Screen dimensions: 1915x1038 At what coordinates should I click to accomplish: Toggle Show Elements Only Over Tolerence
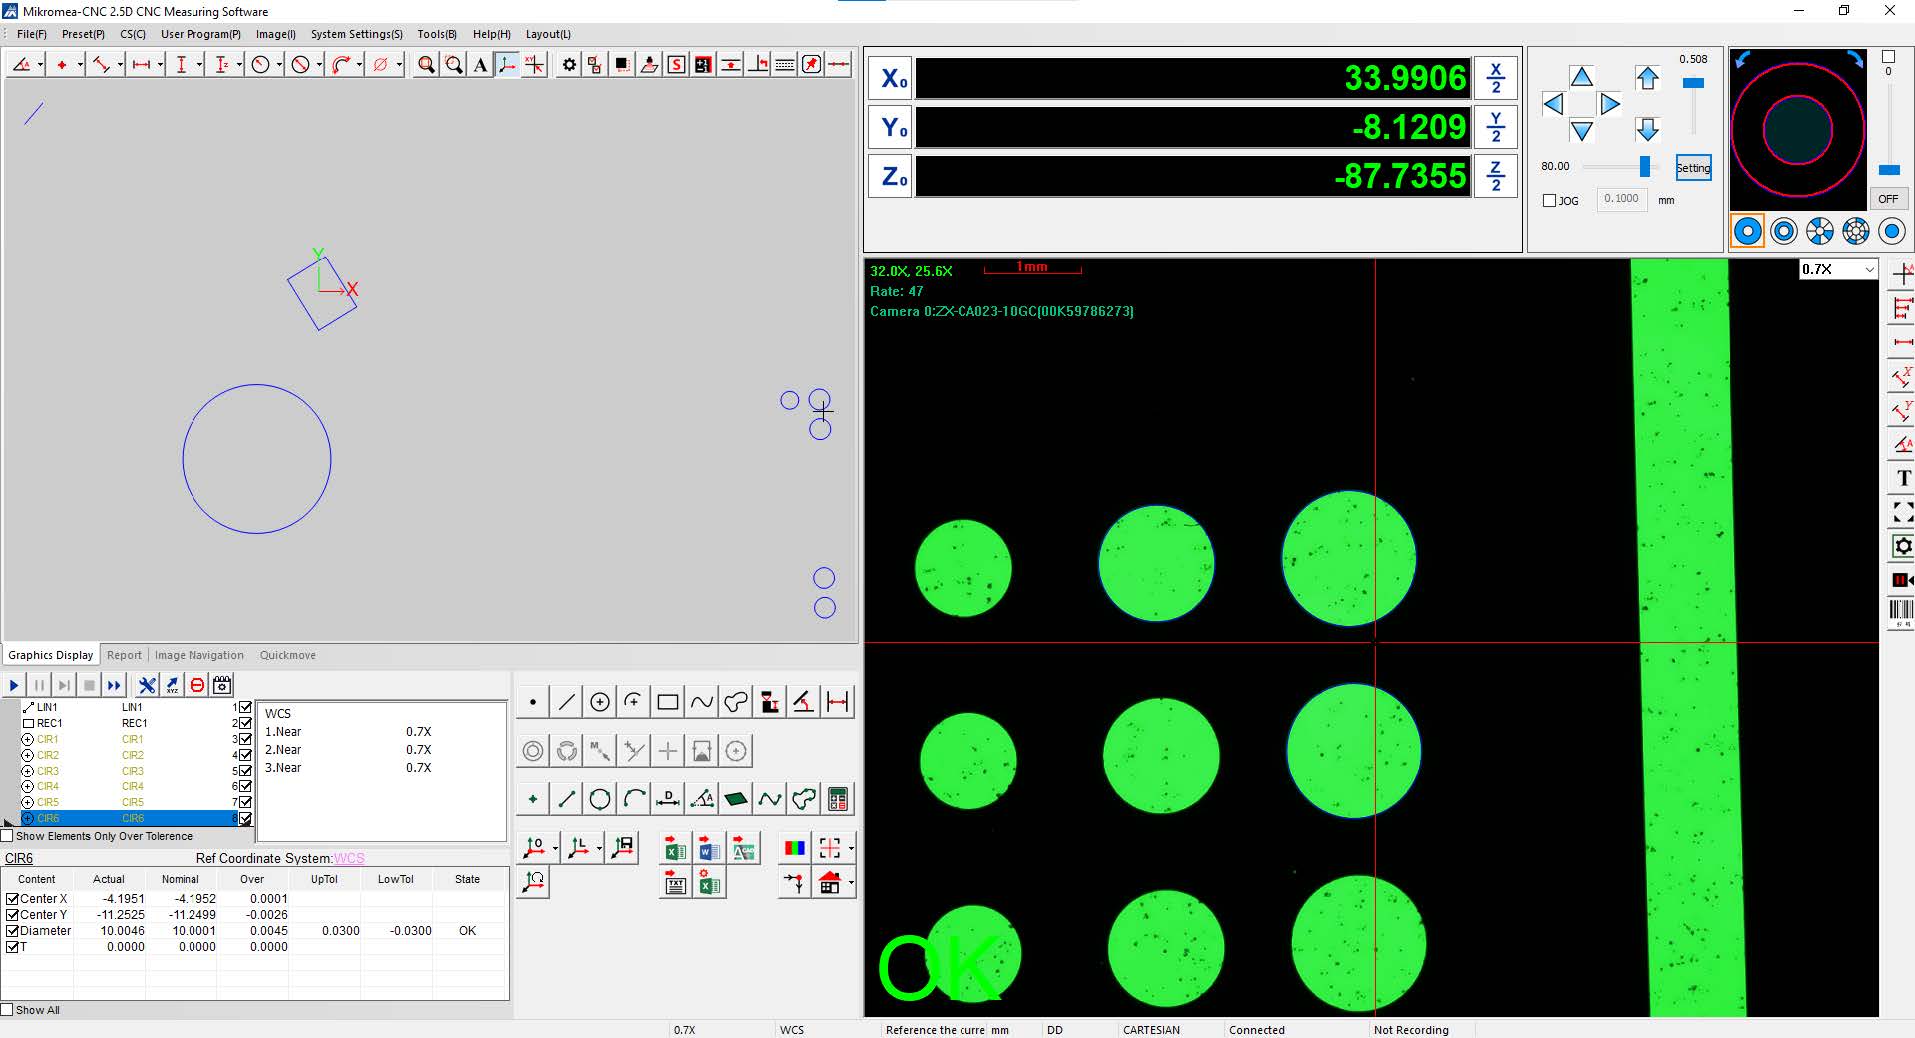point(8,836)
